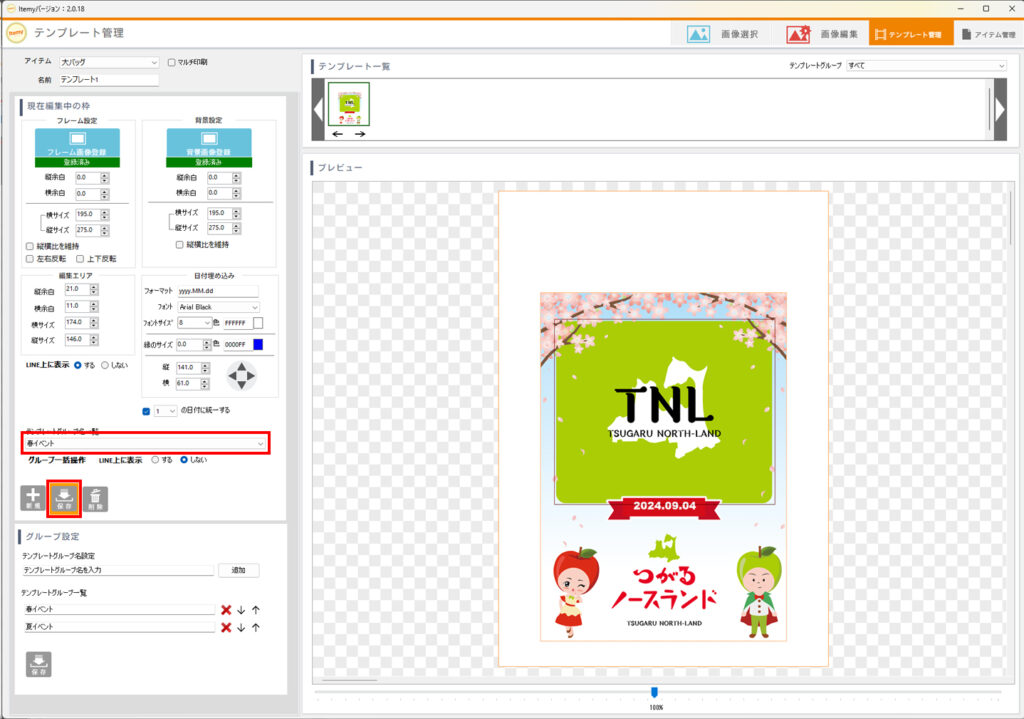
Task: Click the 追加 button for group name
Action: click(x=238, y=570)
